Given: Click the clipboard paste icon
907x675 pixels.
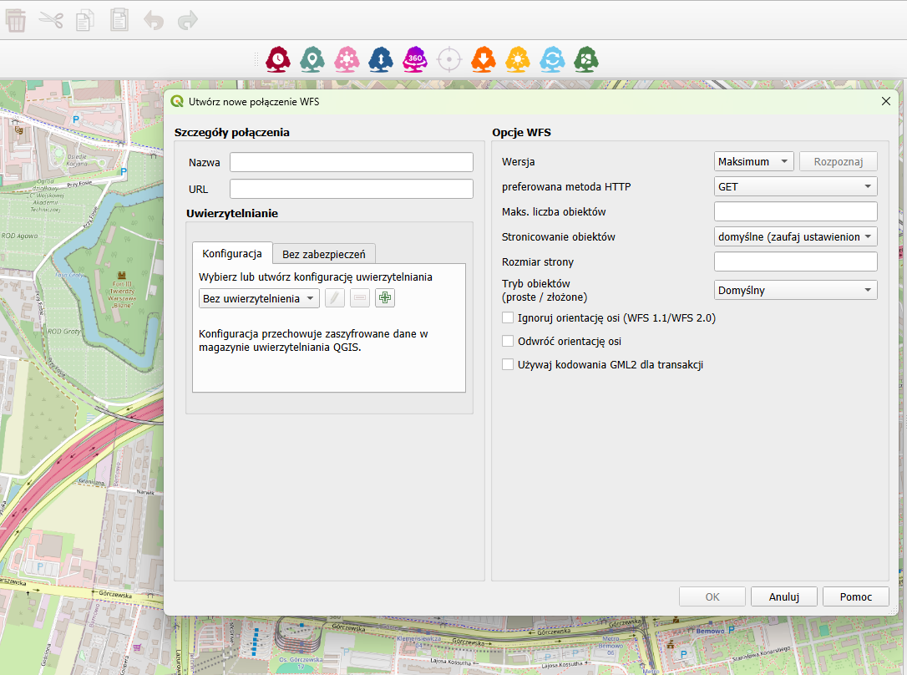Looking at the screenshot, I should click(x=119, y=20).
